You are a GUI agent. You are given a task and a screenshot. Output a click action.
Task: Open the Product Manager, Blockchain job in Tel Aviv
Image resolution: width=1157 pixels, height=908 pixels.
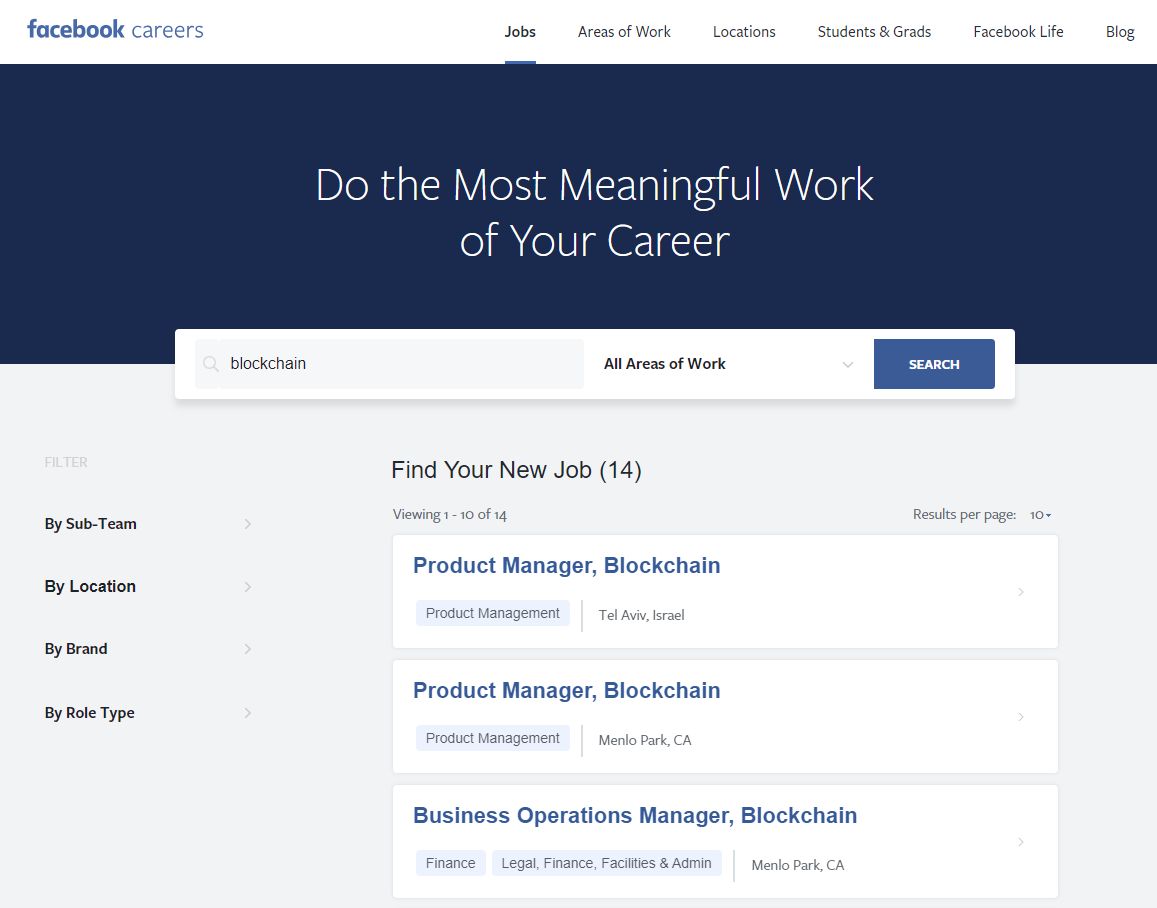(x=566, y=565)
